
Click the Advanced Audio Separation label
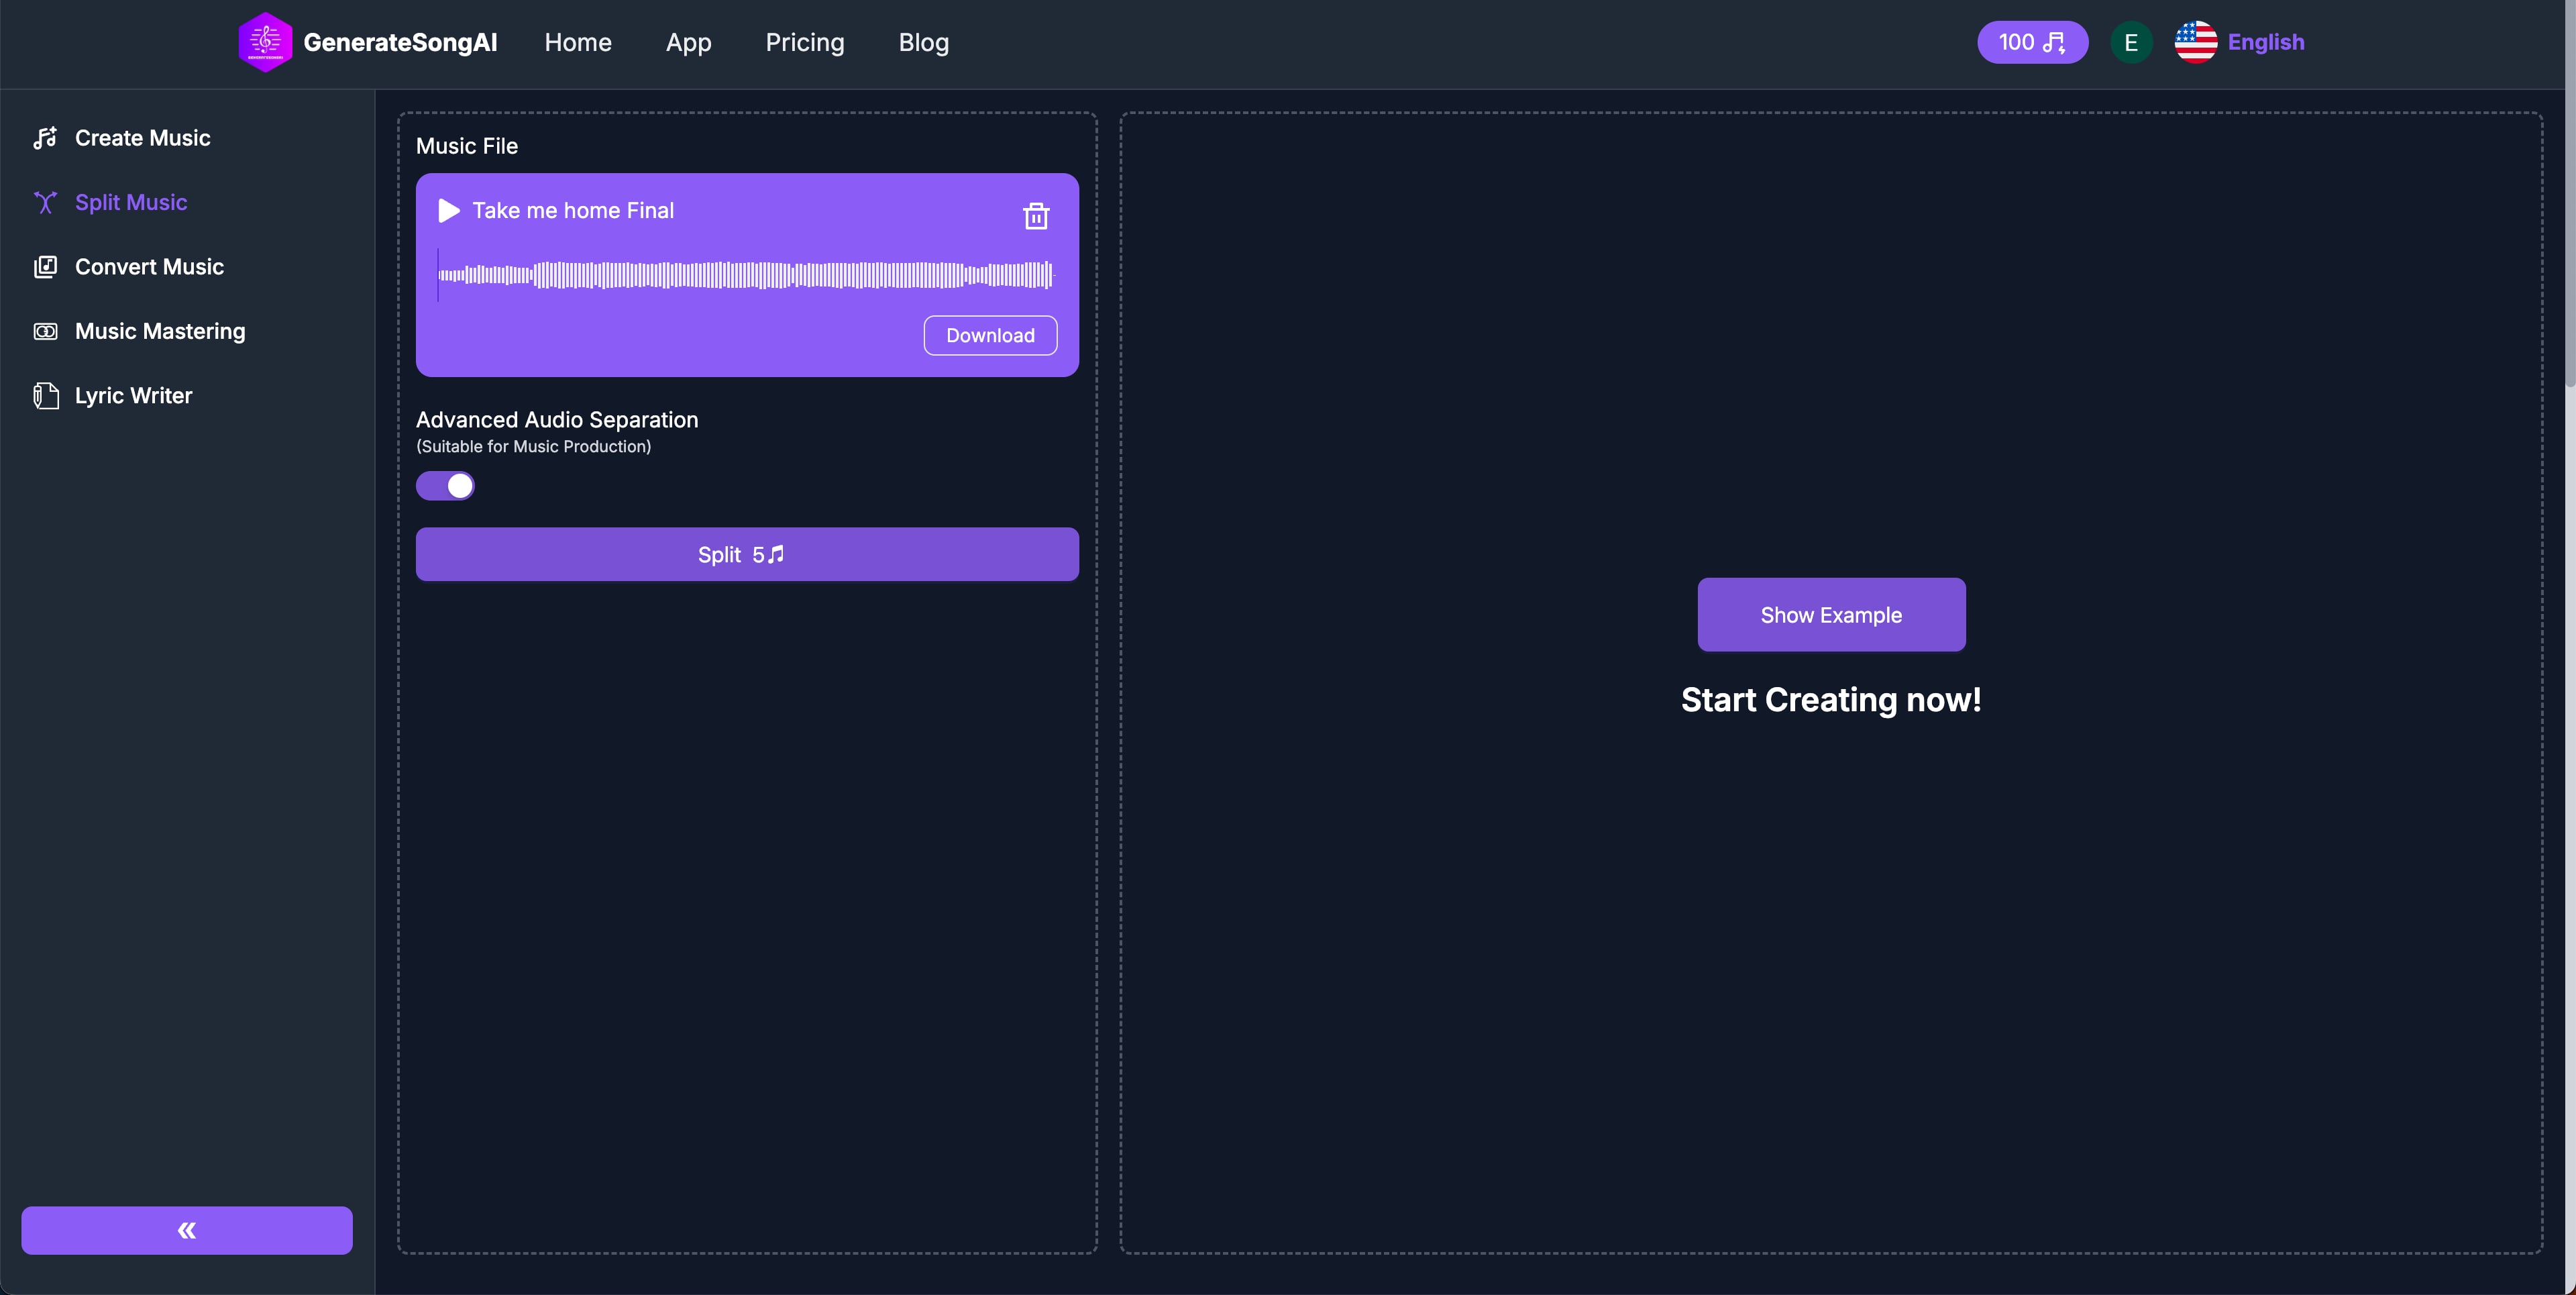(557, 420)
